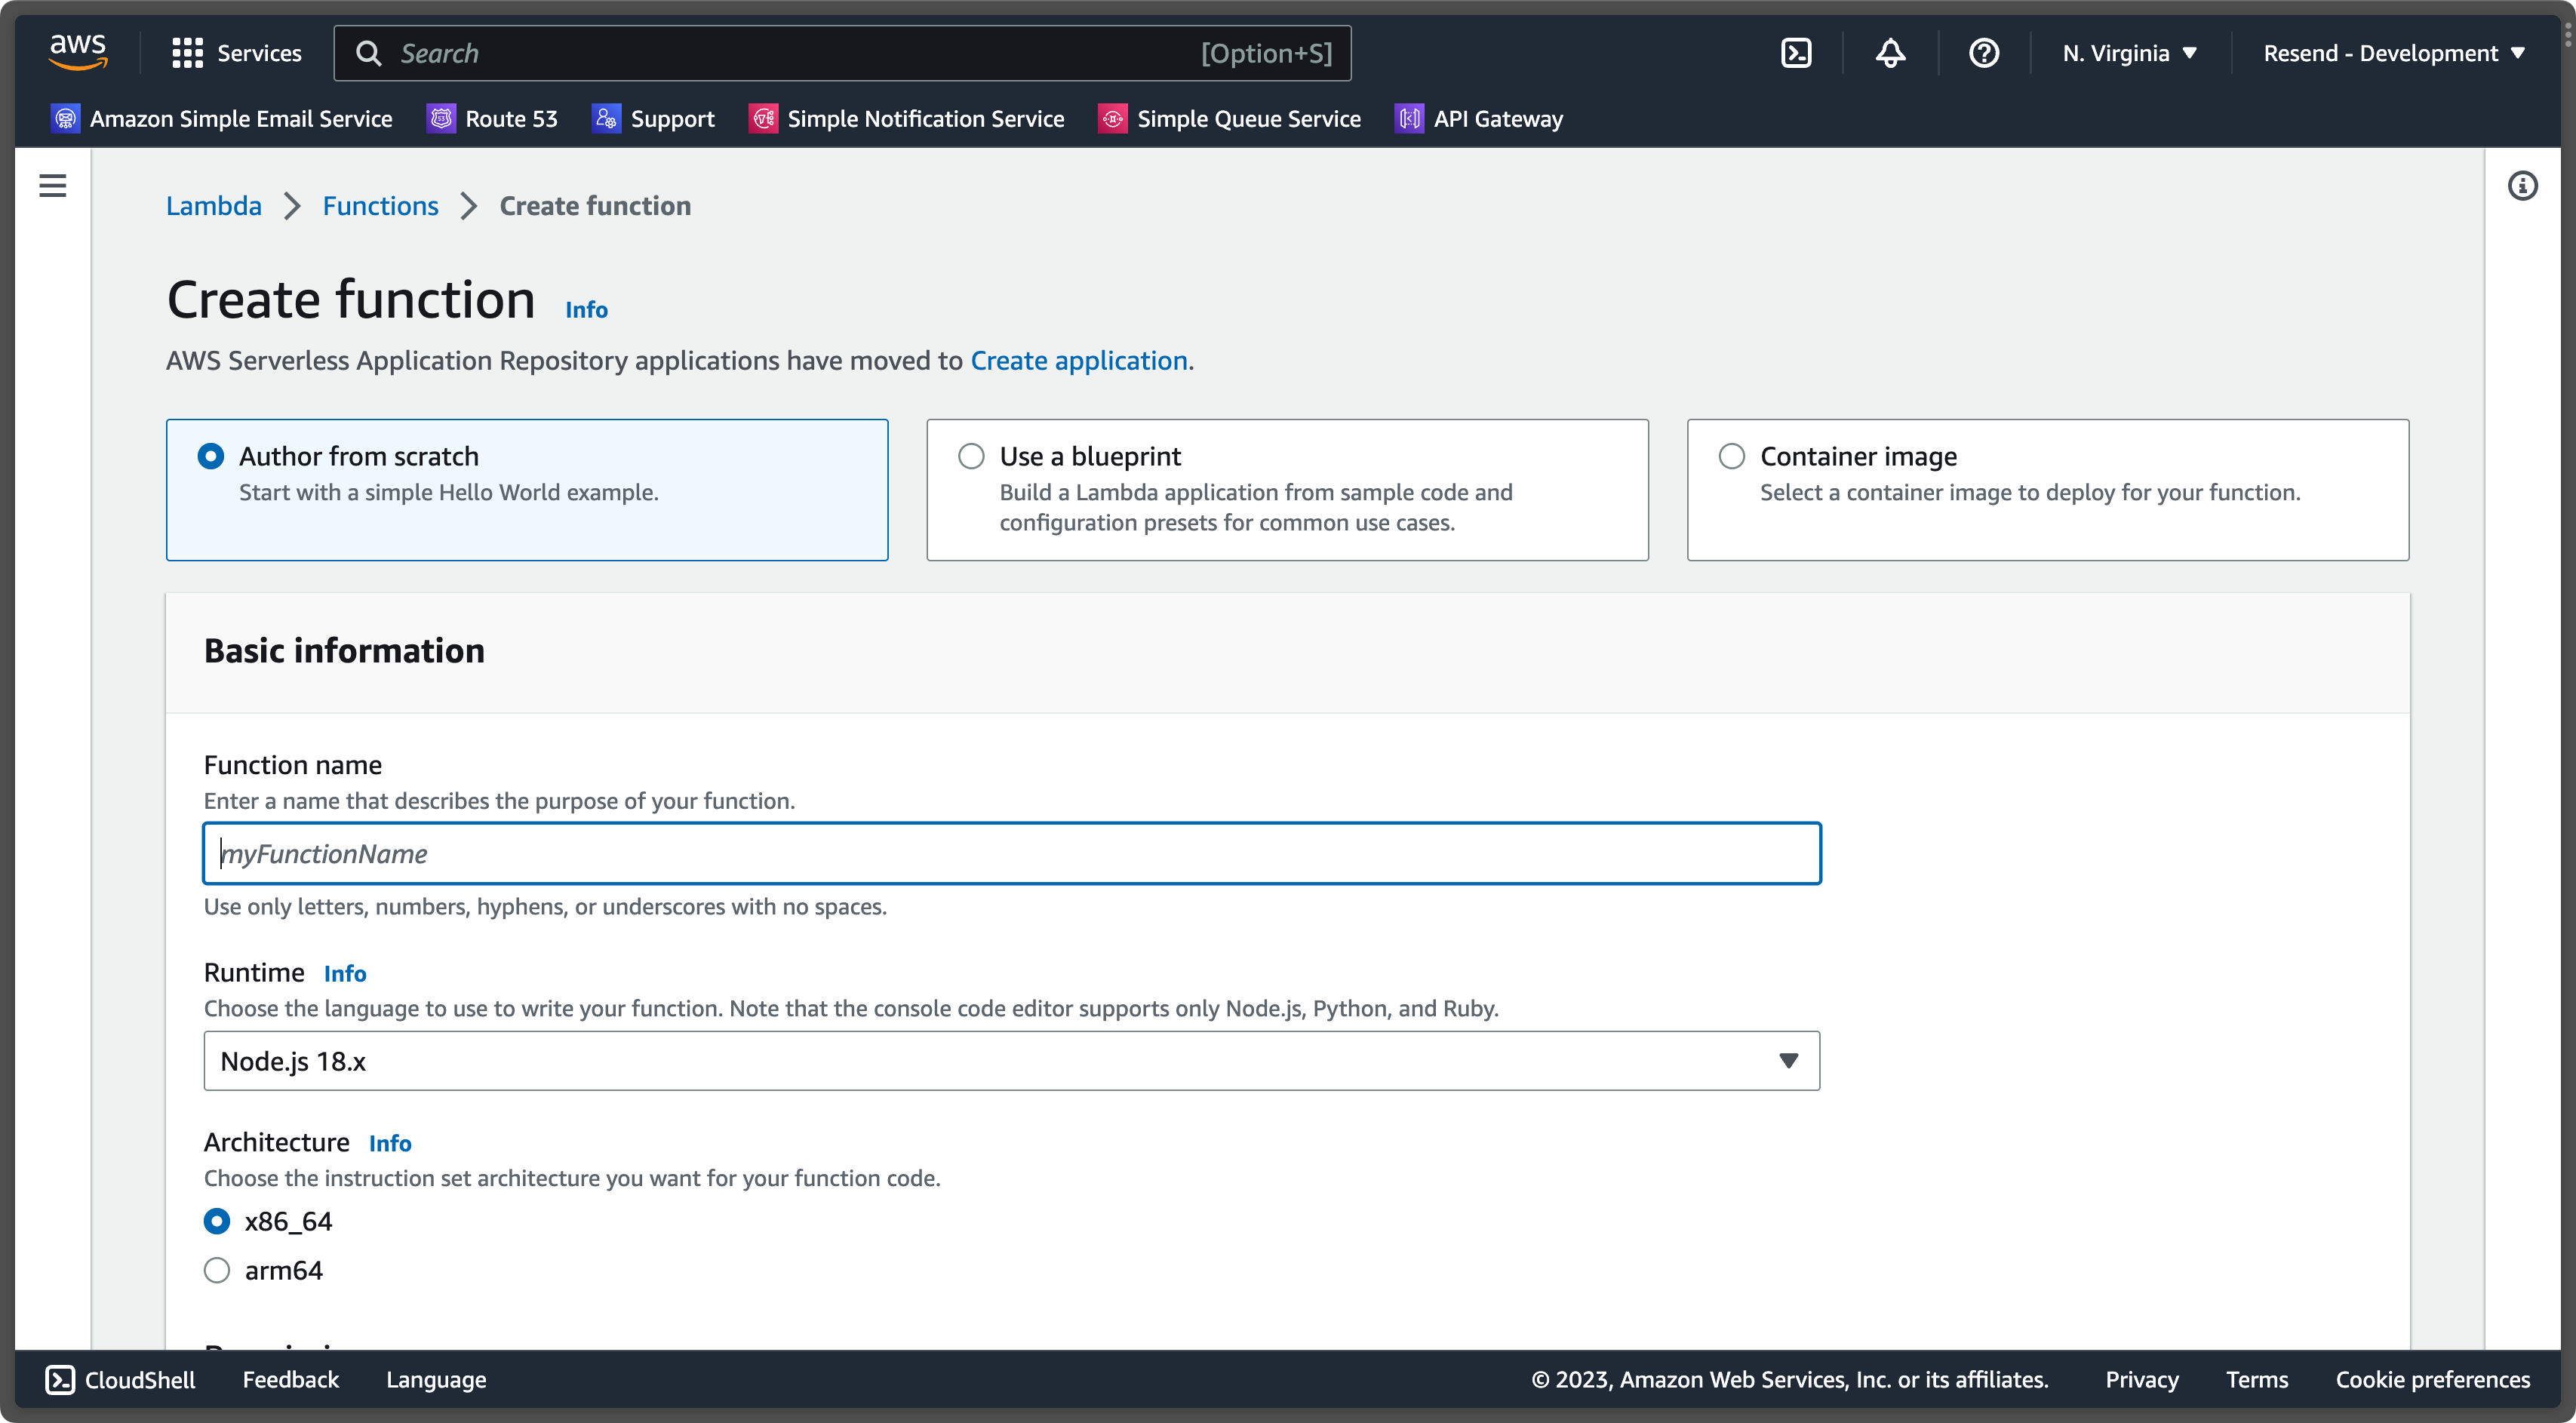Select Author from scratch option
The width and height of the screenshot is (2576, 1423).
210,456
